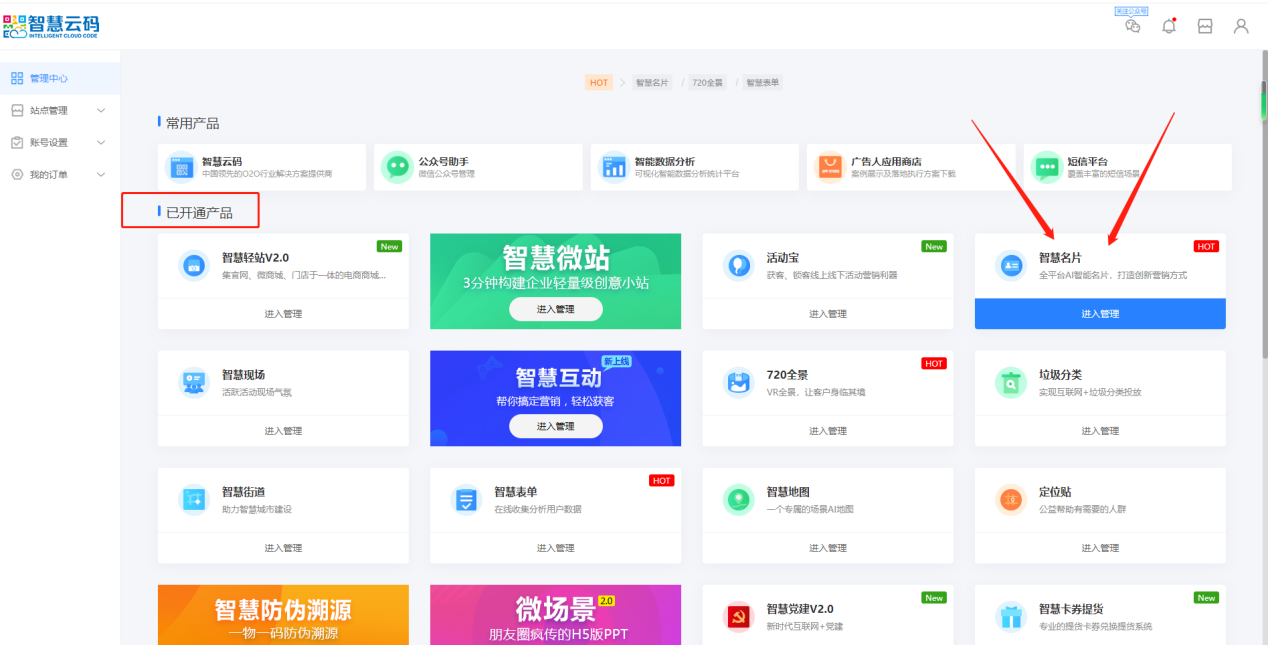Click 进入管理 under 智慧名片
This screenshot has width=1268, height=645.
[x=1100, y=314]
